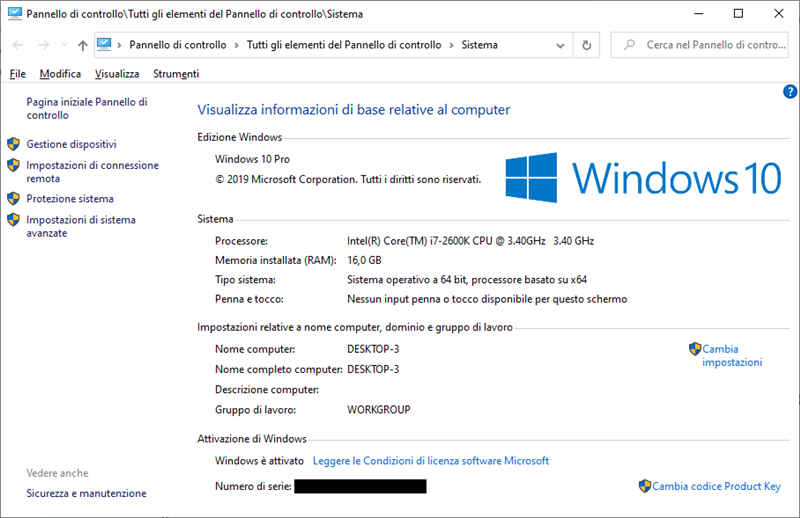
Task: Click the Vedere anche label
Action: pos(57,473)
